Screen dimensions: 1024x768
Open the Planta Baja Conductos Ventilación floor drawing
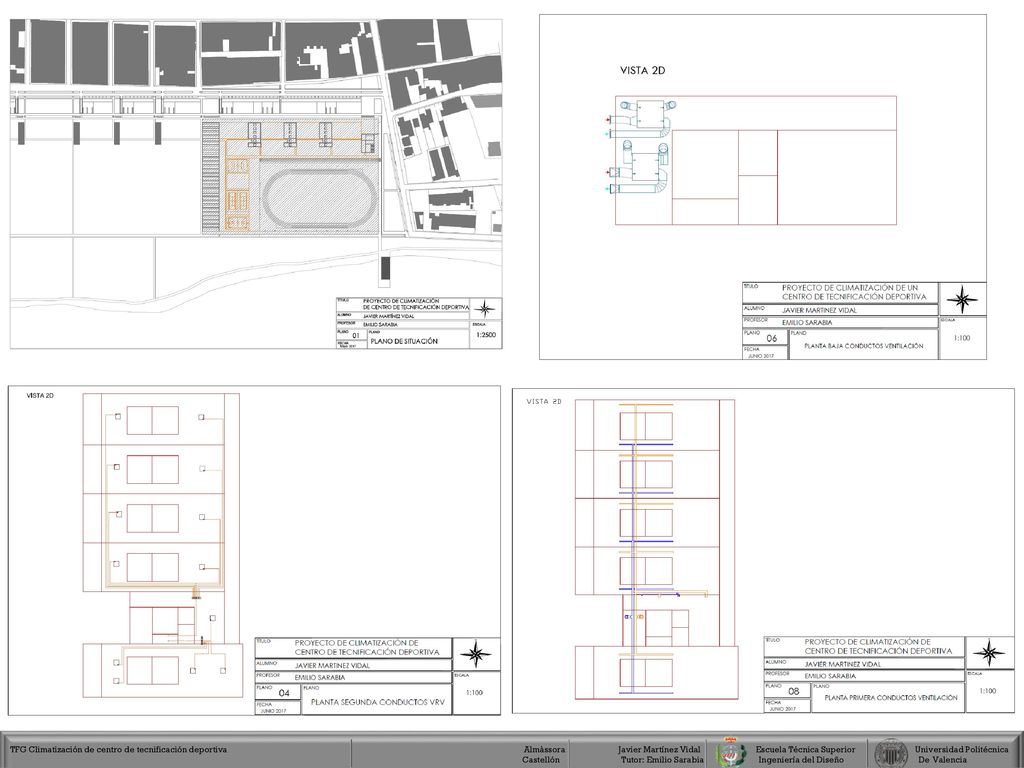(763, 187)
